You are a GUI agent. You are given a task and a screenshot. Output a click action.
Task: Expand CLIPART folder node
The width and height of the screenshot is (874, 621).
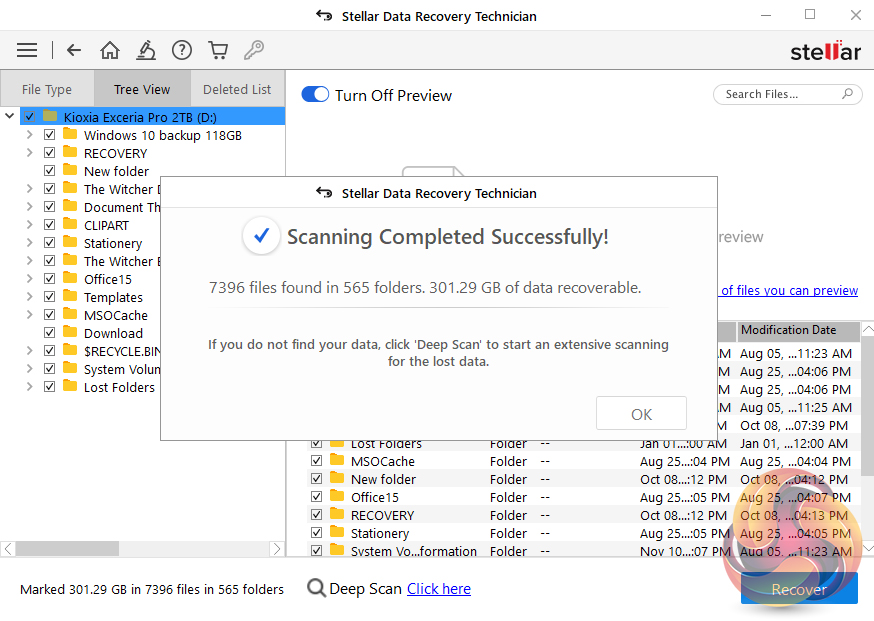click(30, 225)
